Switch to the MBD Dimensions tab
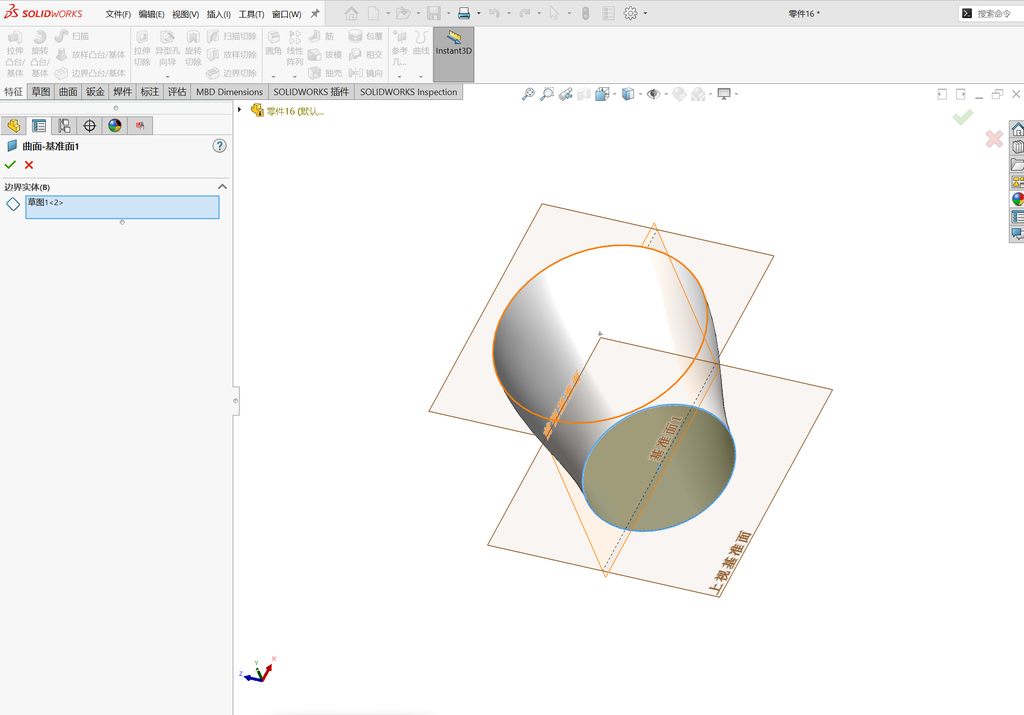Image resolution: width=1024 pixels, height=715 pixels. point(229,92)
